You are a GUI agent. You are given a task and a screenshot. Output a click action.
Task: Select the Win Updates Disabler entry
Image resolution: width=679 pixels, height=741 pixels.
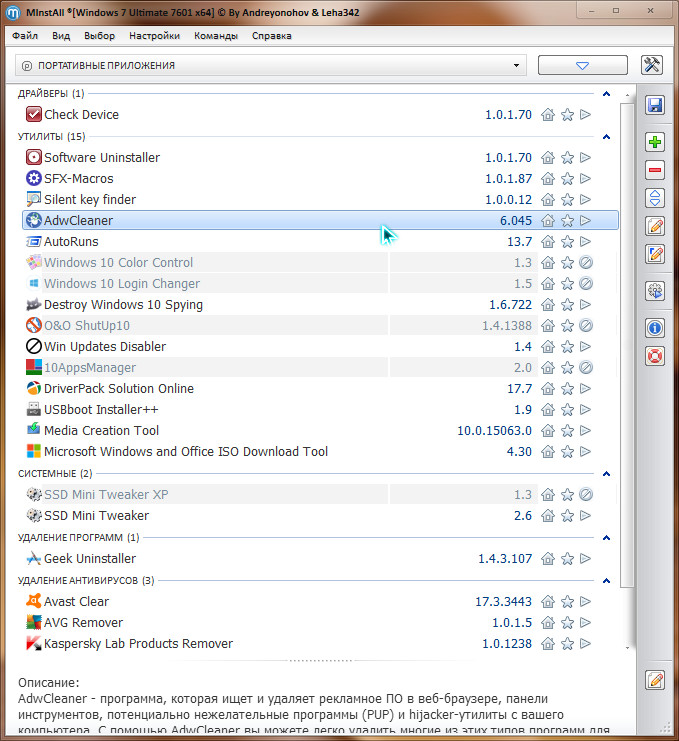[x=320, y=347]
